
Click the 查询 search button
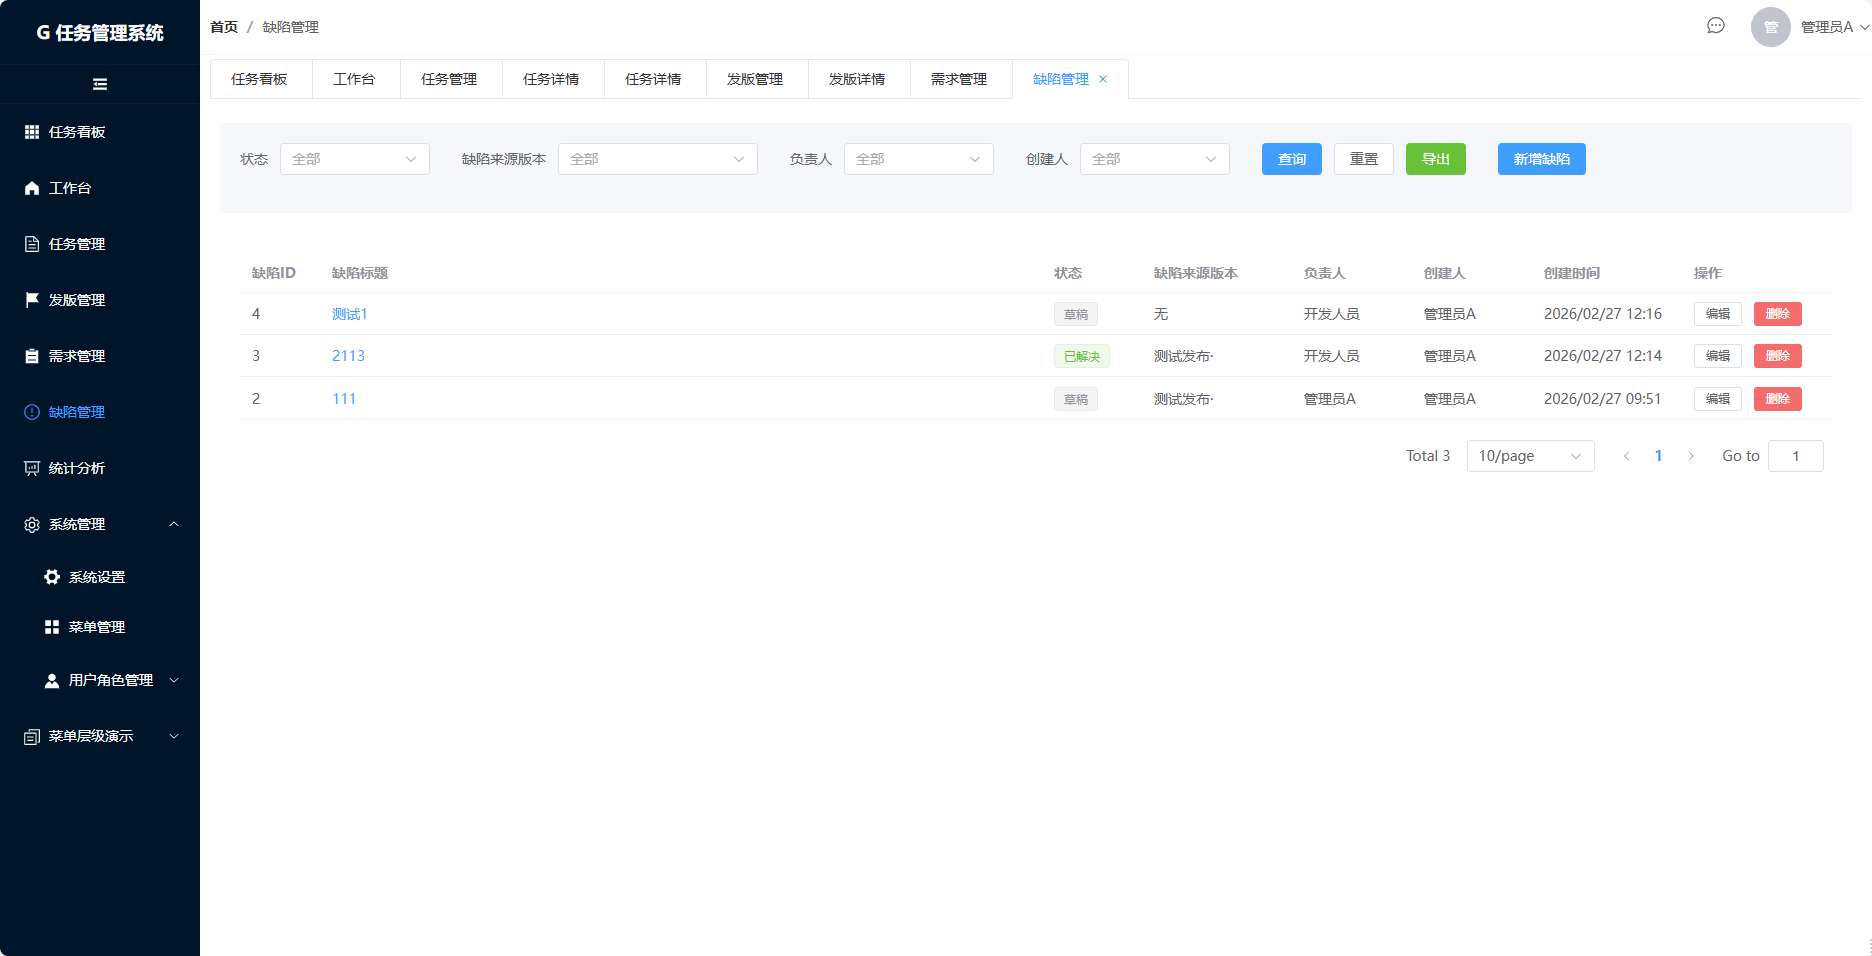1292,159
